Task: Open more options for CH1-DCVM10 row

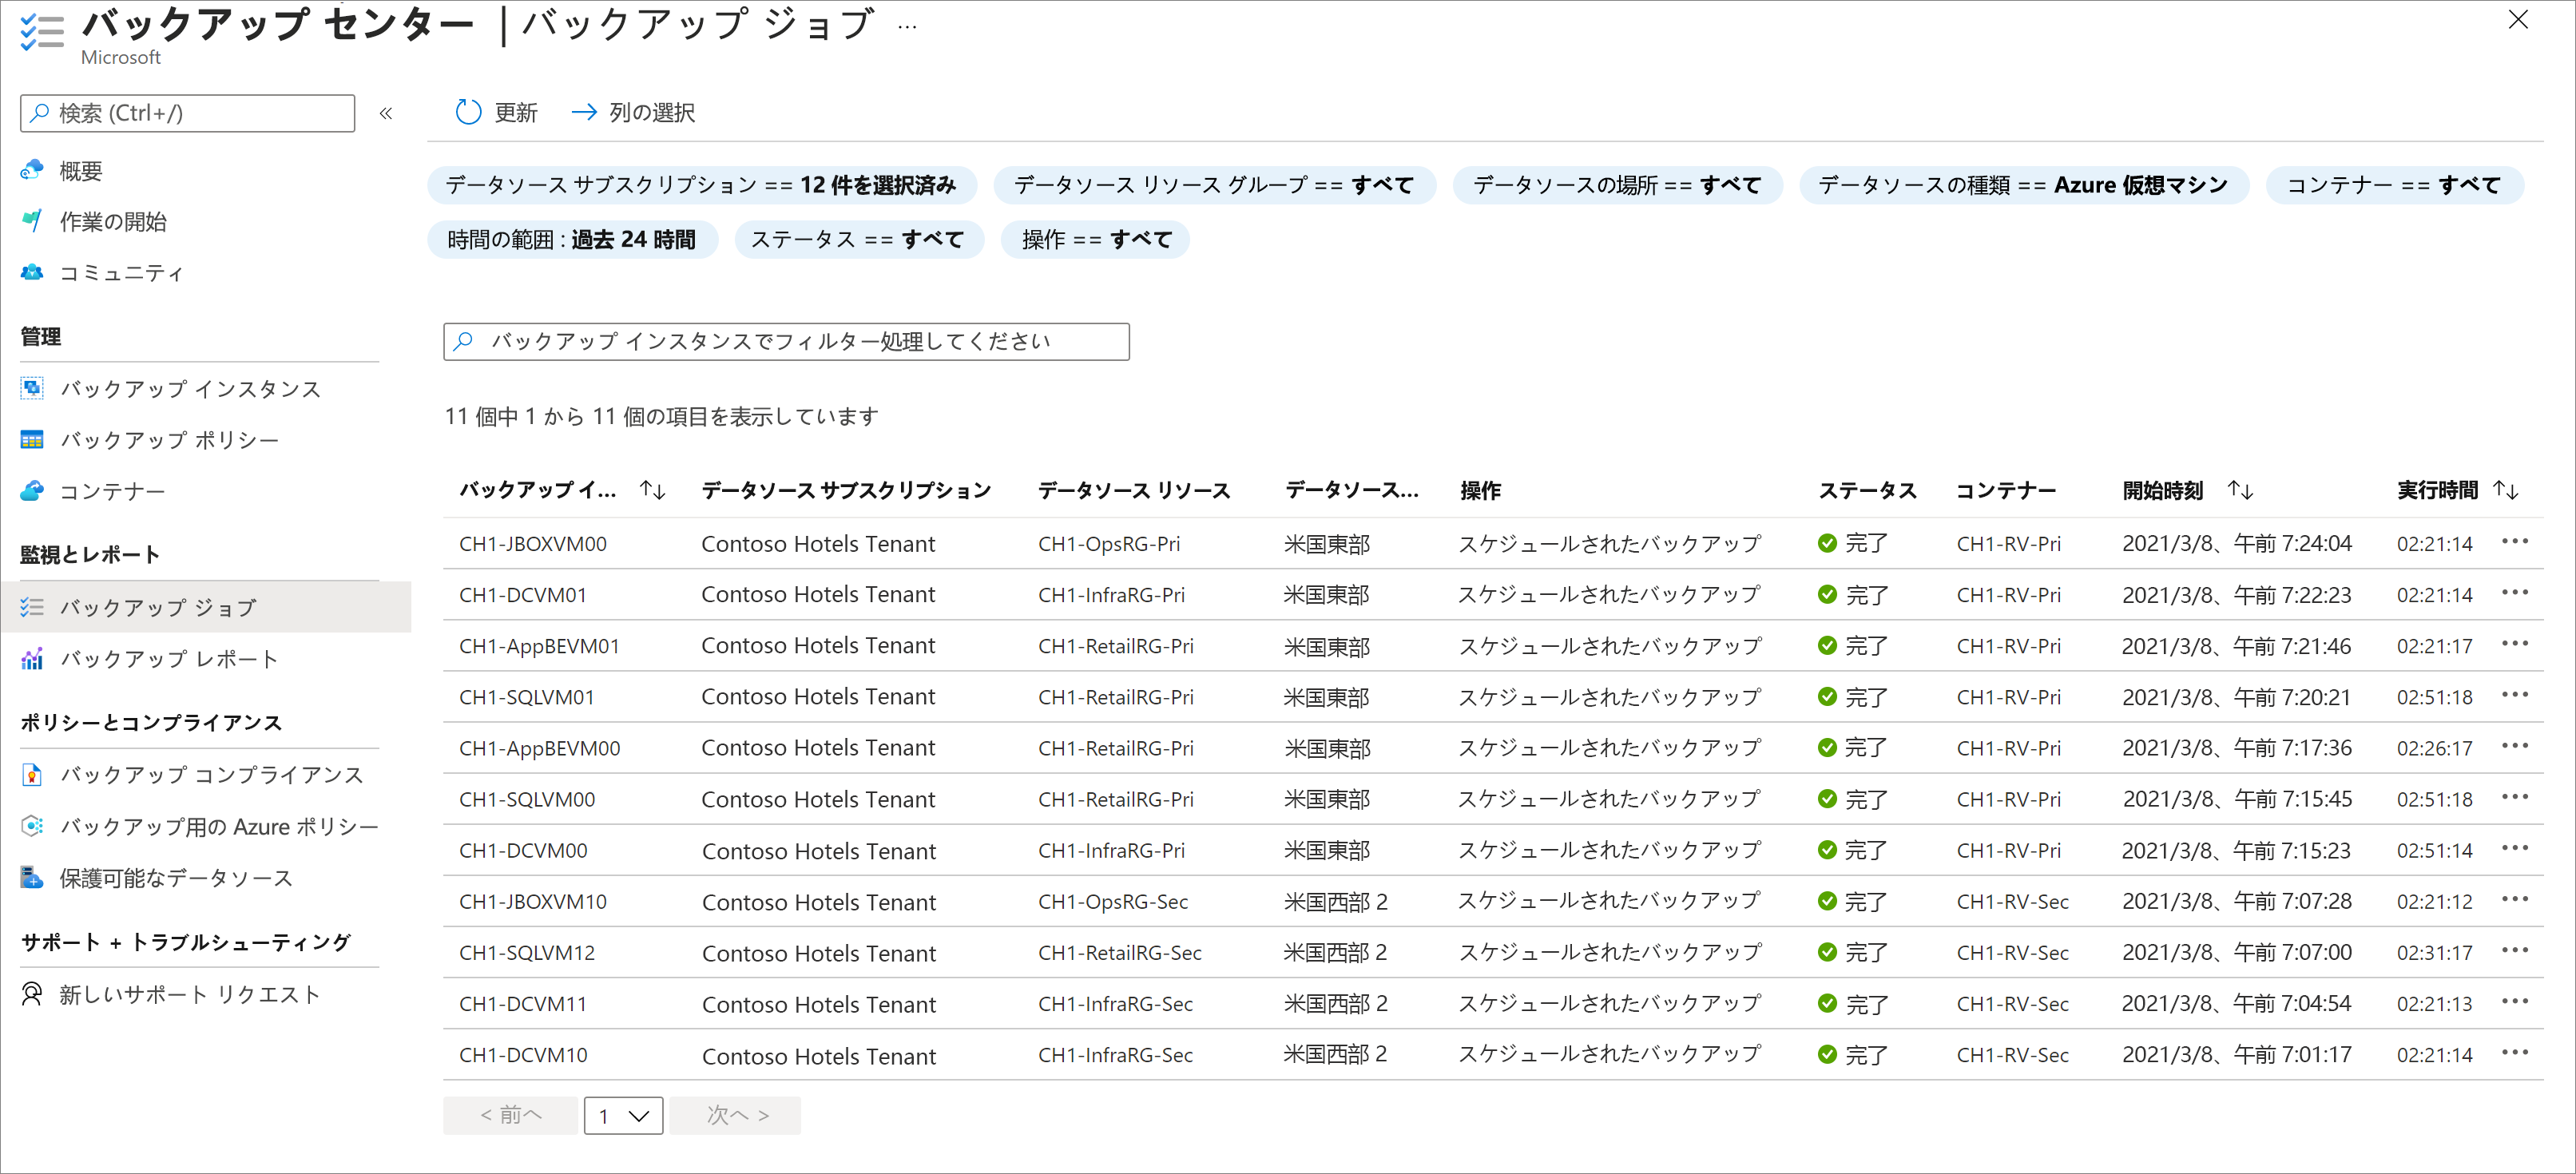Action: click(2514, 1052)
